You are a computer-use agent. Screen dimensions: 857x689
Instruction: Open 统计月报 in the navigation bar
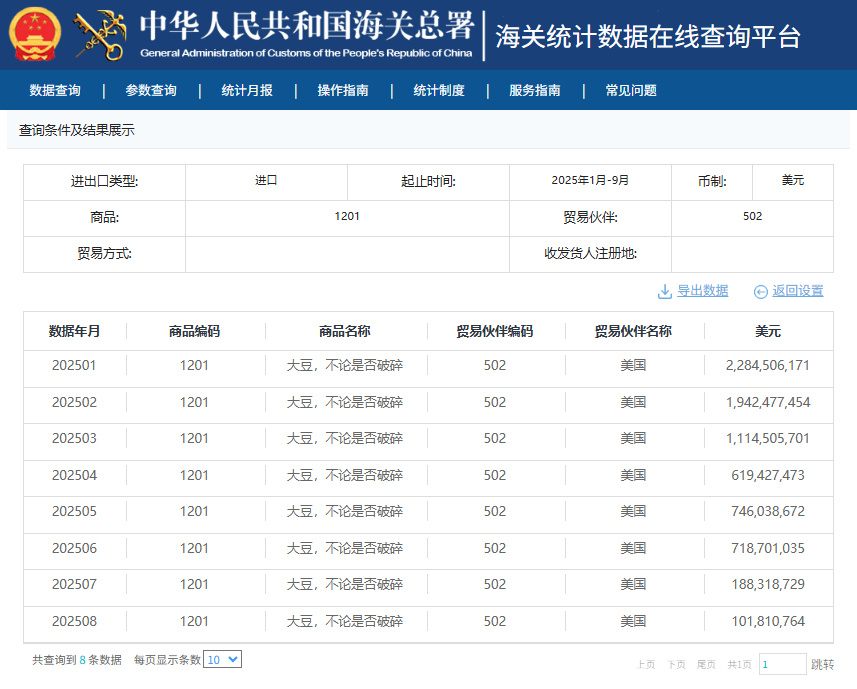(x=247, y=90)
